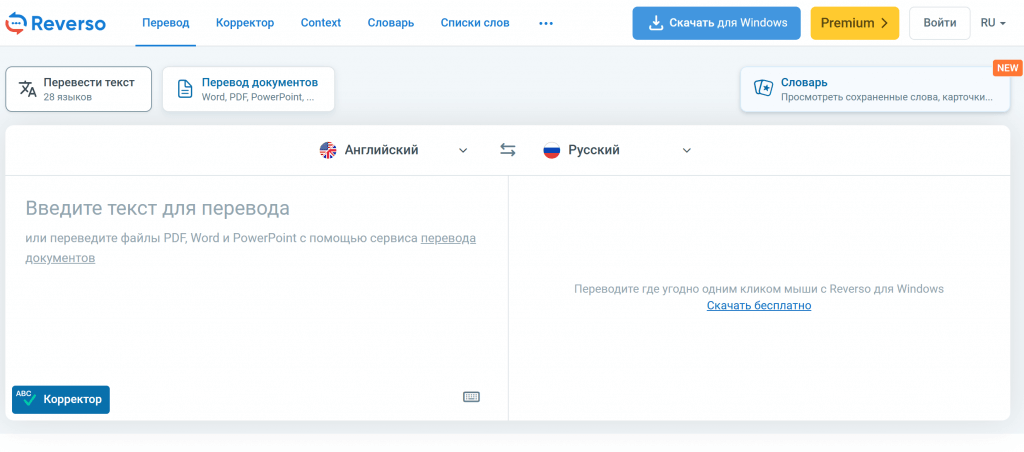Click the document icon in Перевод документов
1024x452 pixels.
pyautogui.click(x=185, y=89)
